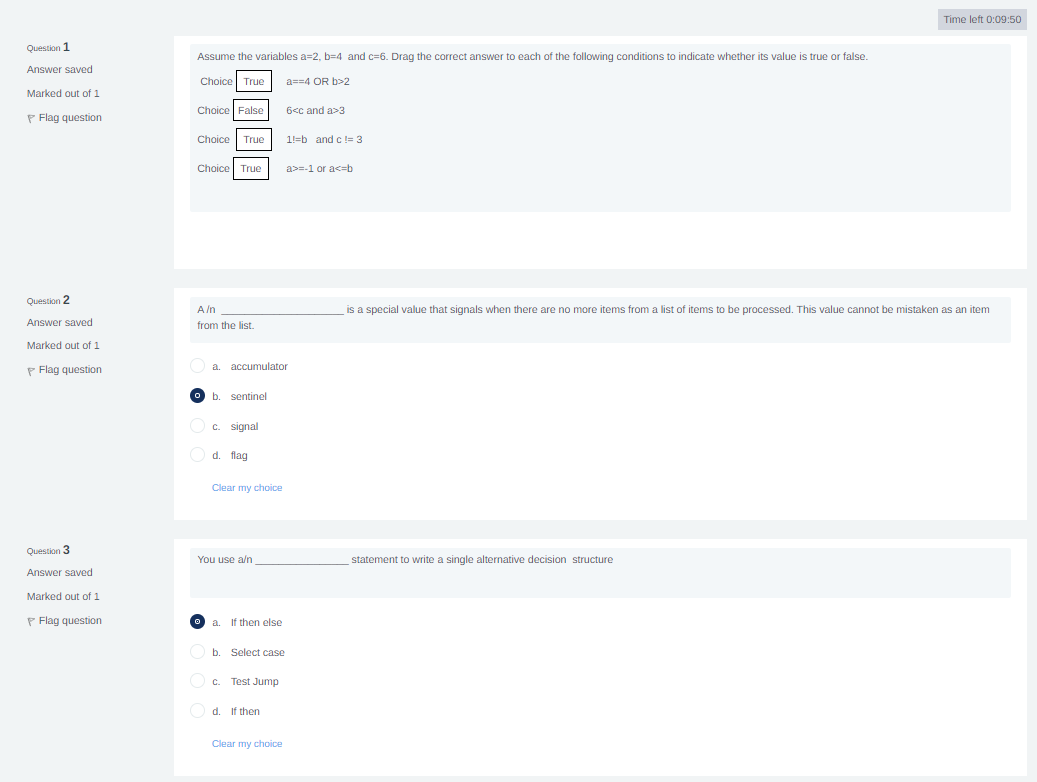This screenshot has width=1037, height=782.
Task: Click the True box beside 'a==4 OR b>2'
Action: [x=254, y=81]
